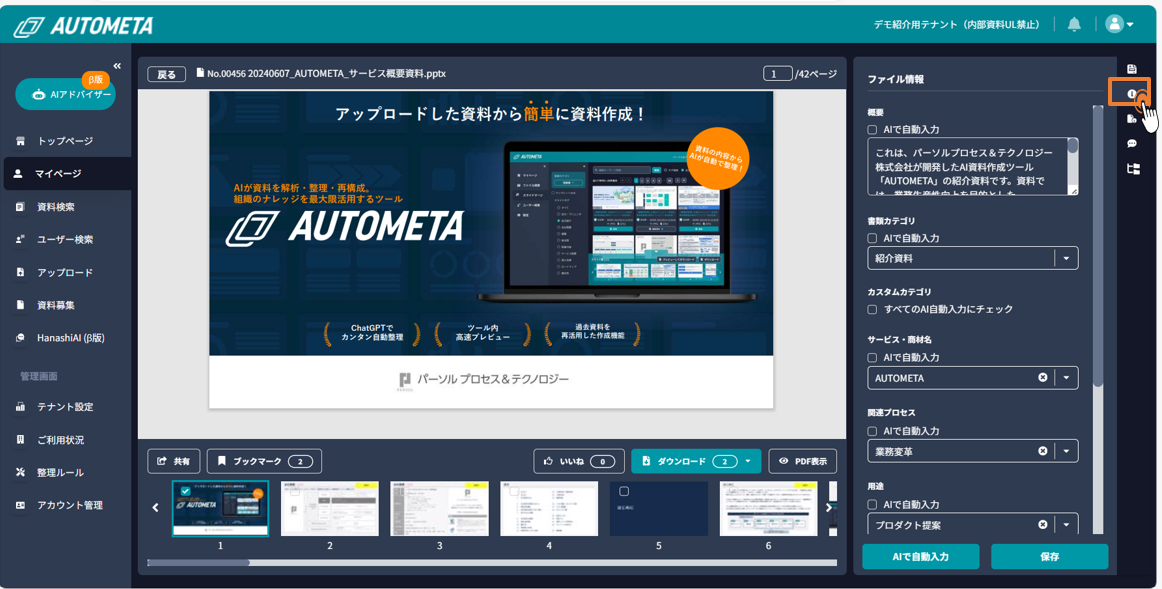1162x589 pixels.
Task: Enable AIで自動入力 checkbox under 用途
Action: [x=872, y=505]
